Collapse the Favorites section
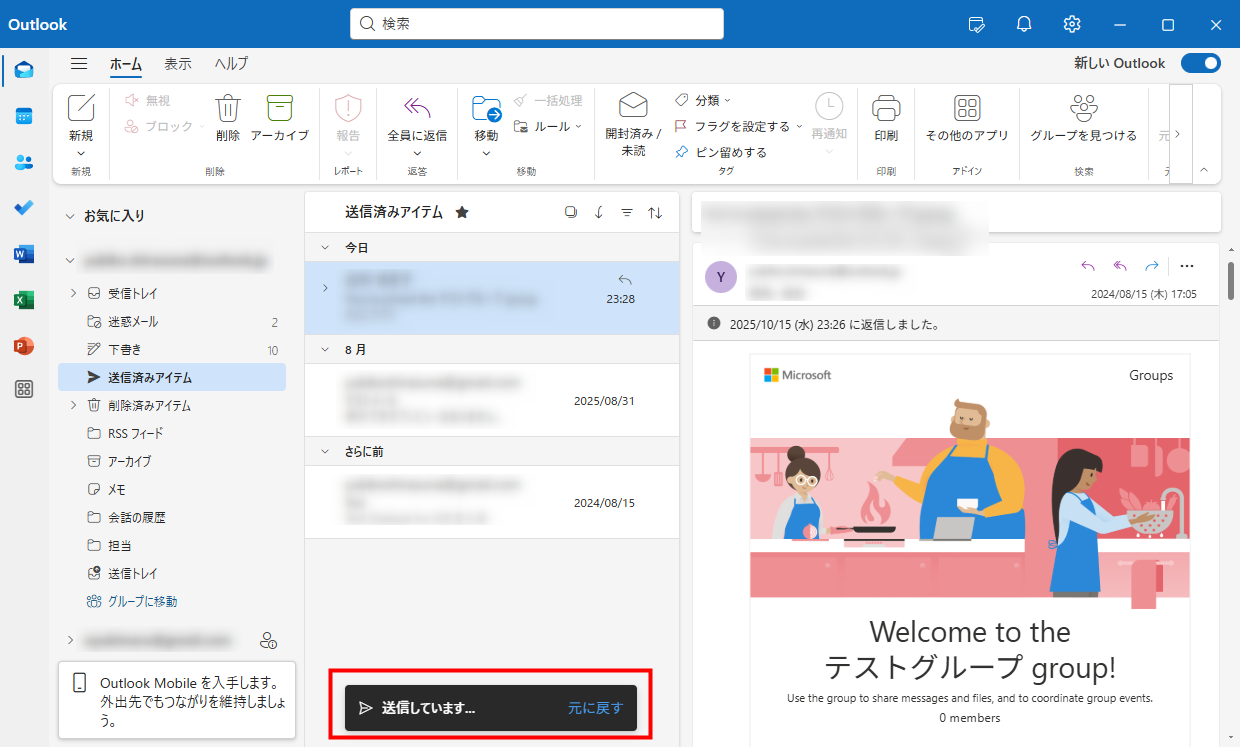Image resolution: width=1240 pixels, height=747 pixels. point(70,215)
